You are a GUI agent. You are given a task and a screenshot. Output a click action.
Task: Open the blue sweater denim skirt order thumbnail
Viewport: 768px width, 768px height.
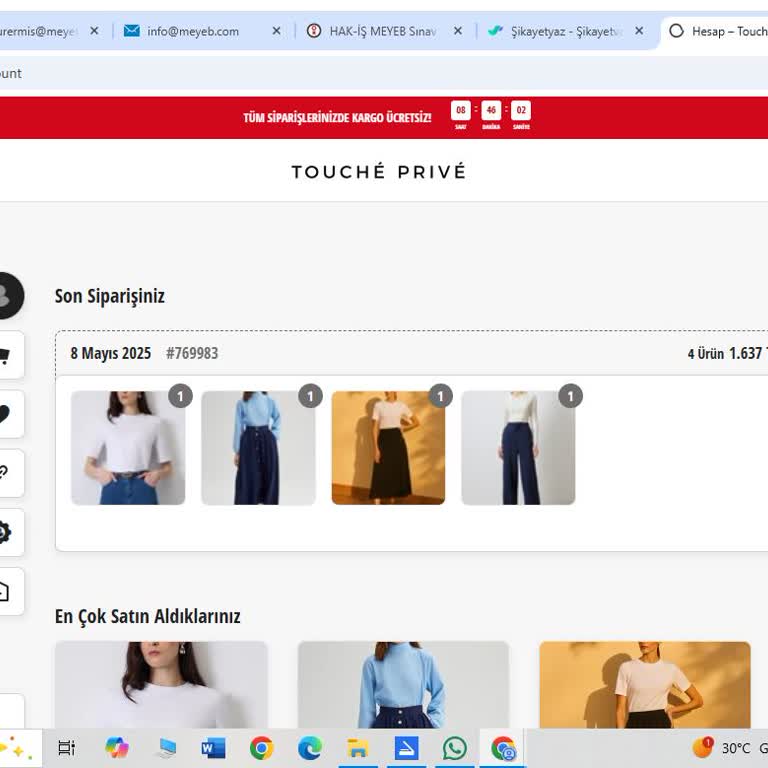coord(258,448)
